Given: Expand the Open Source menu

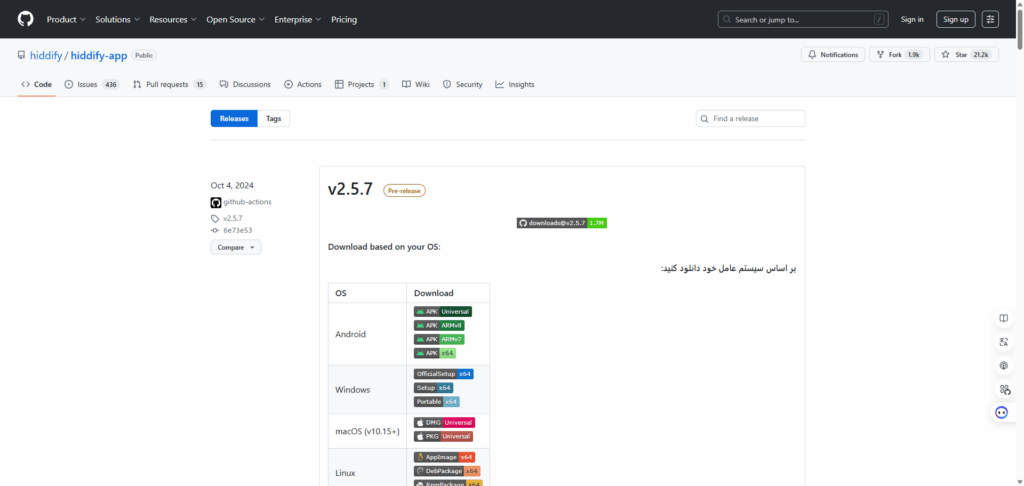Looking at the screenshot, I should pyautogui.click(x=235, y=20).
